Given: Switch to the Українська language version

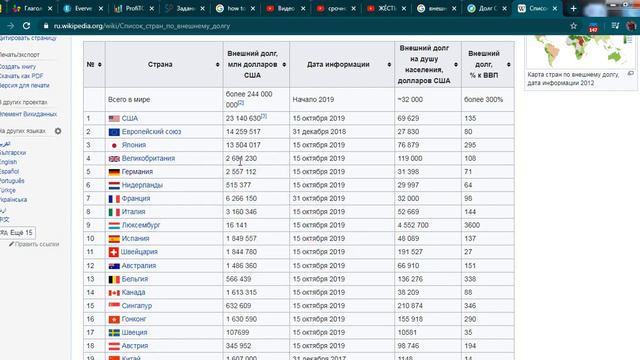Looking at the screenshot, I should pyautogui.click(x=13, y=200).
